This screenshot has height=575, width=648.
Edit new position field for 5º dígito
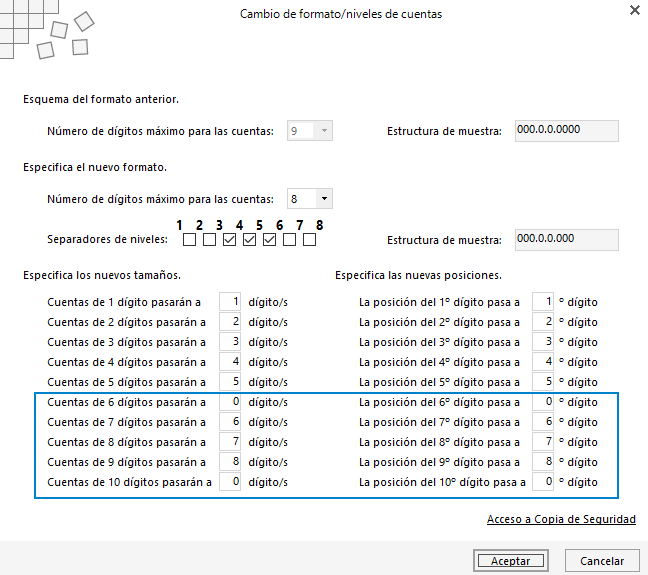(543, 382)
